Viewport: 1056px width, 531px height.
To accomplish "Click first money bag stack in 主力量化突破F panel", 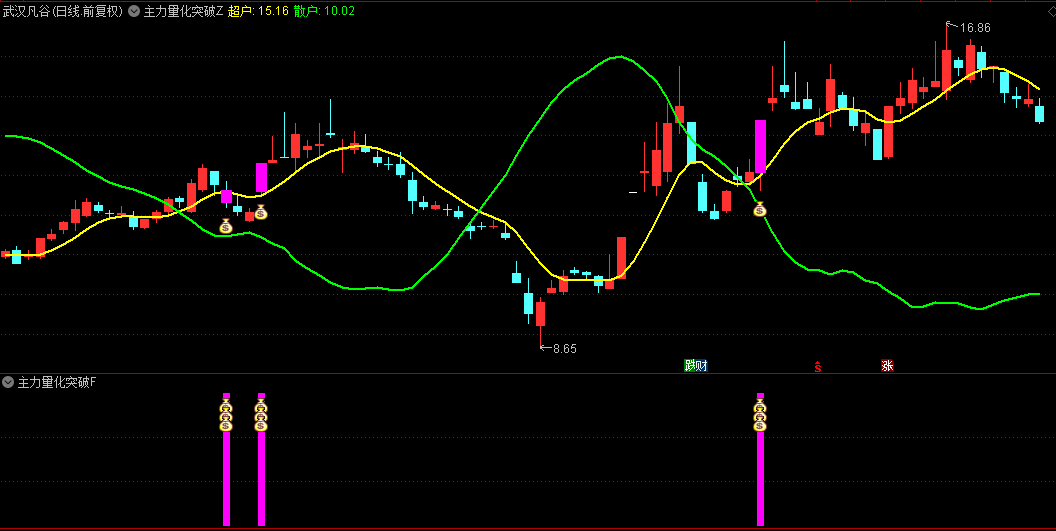I will pos(226,415).
